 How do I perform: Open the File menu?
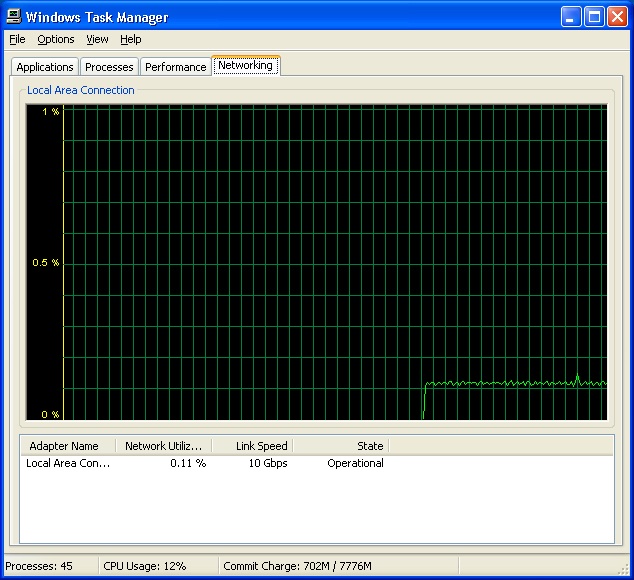click(17, 39)
